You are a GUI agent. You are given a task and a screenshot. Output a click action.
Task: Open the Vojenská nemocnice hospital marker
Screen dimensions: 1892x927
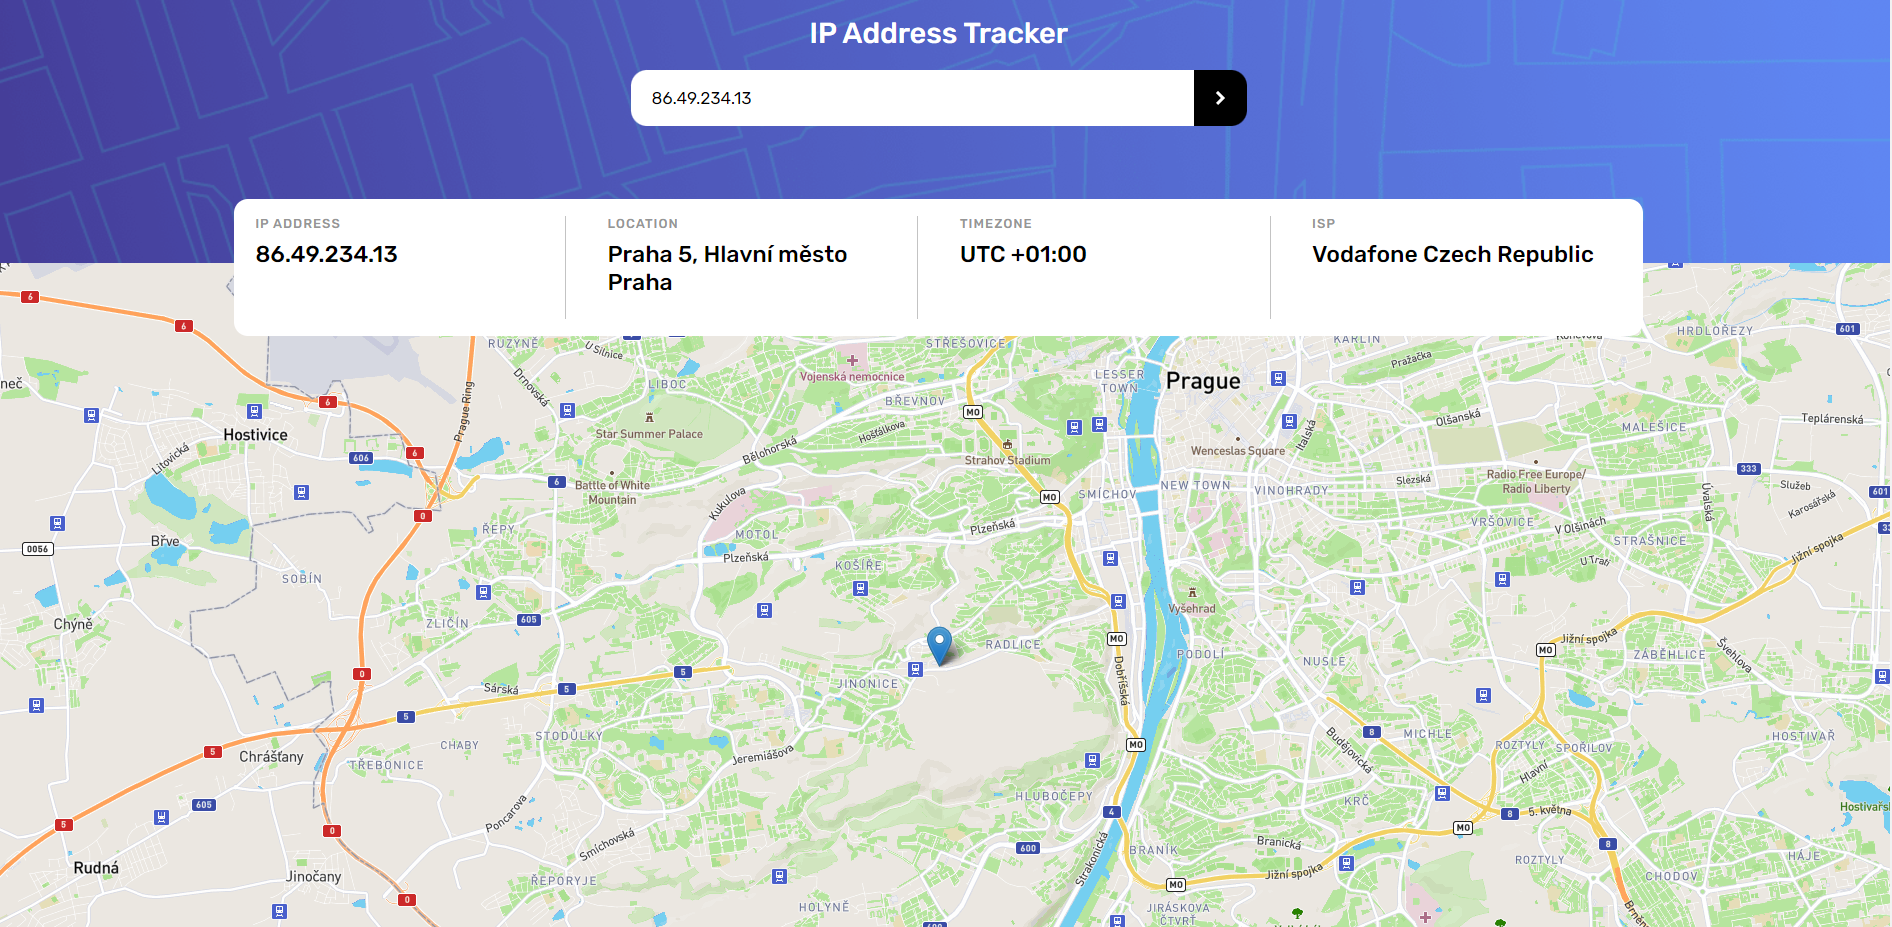pyautogui.click(x=852, y=360)
